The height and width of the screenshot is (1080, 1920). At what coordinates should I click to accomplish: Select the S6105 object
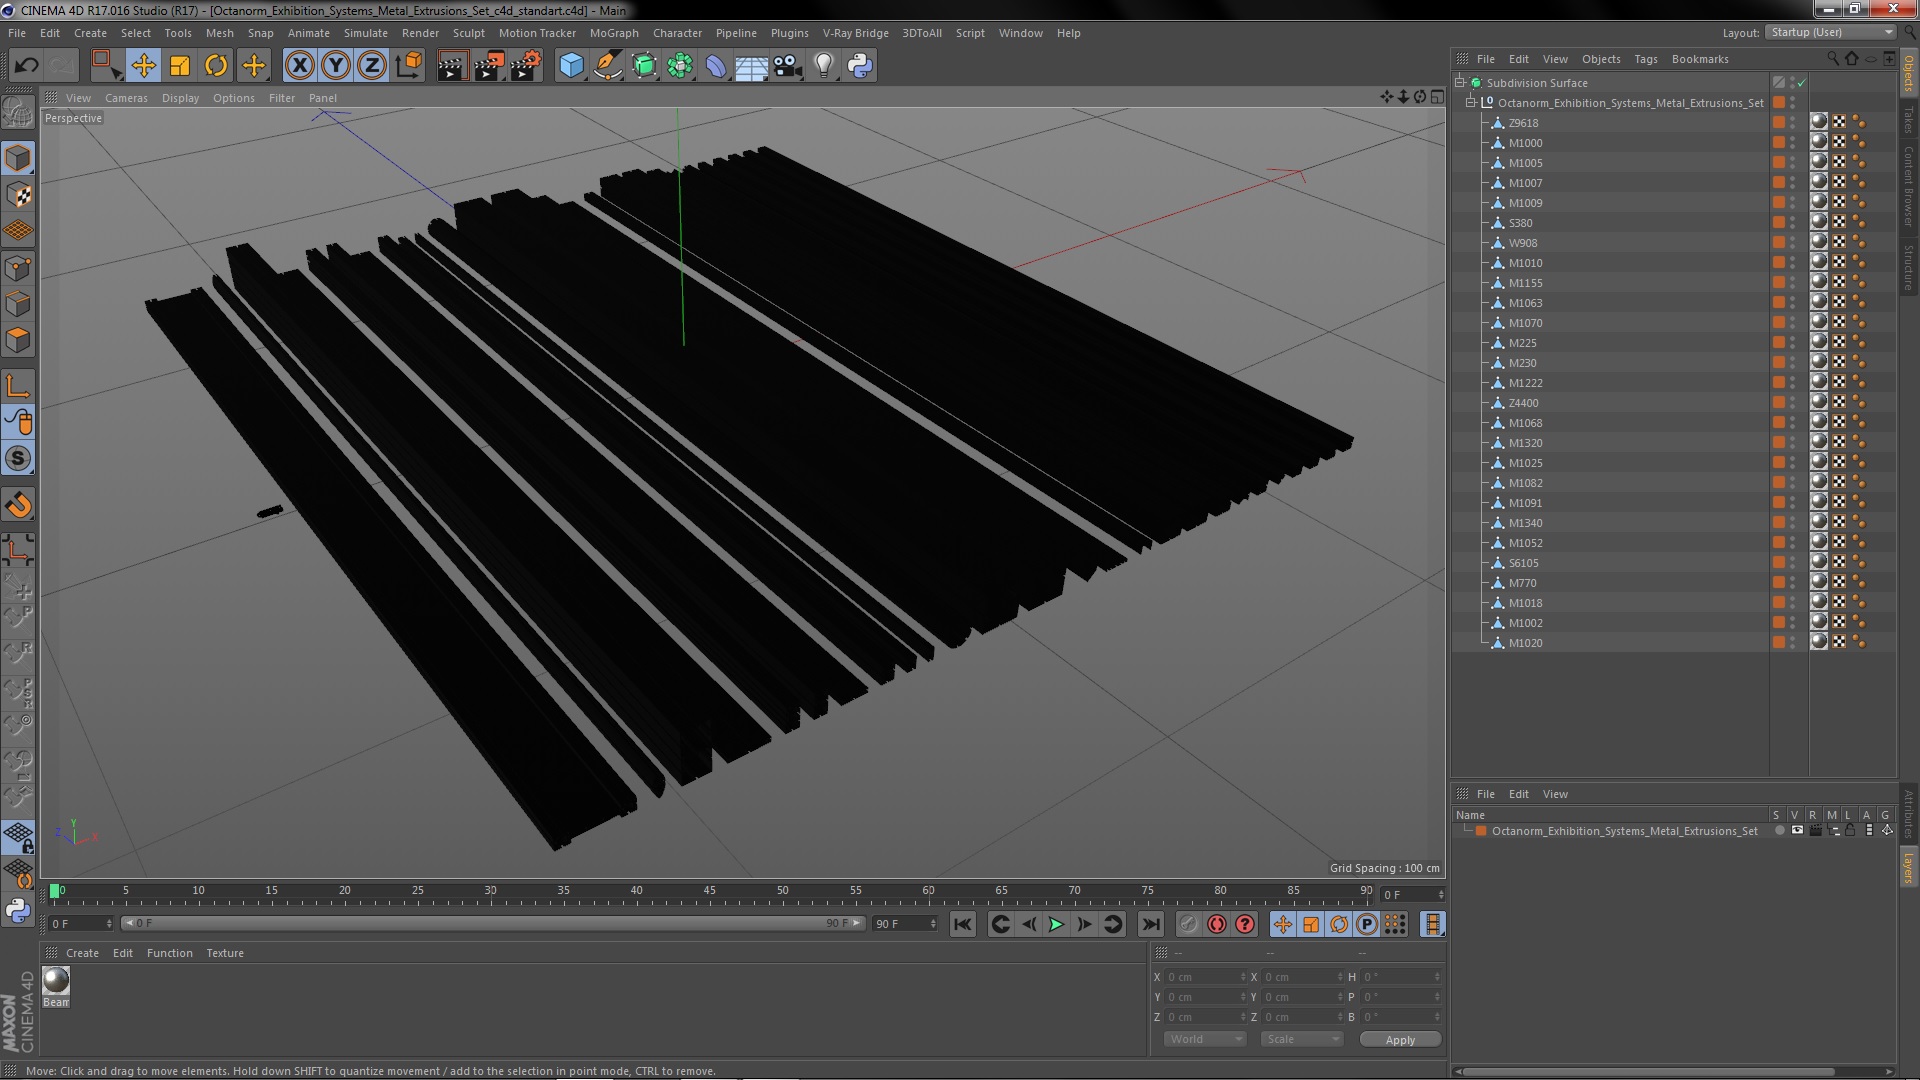click(x=1523, y=563)
